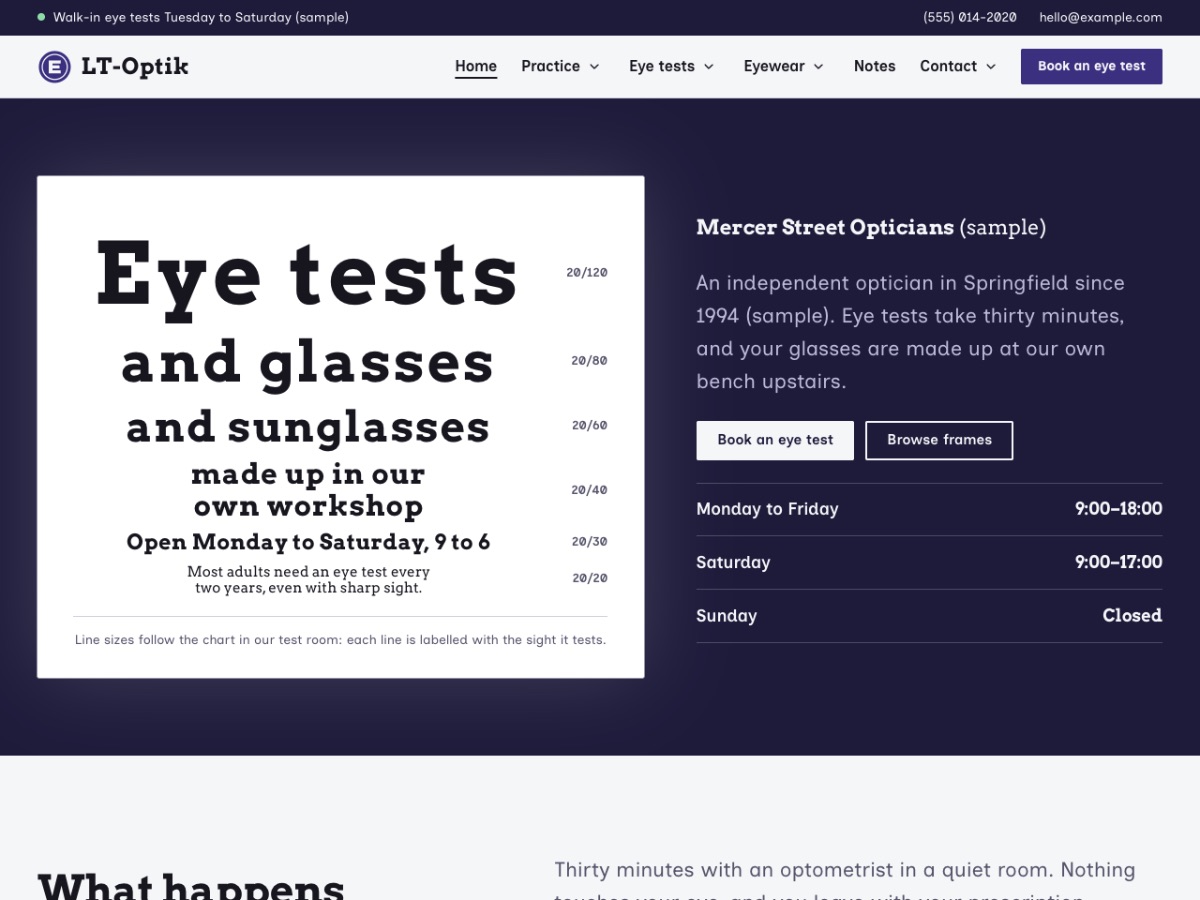This screenshot has height=900, width=1200.
Task: Click the walk-in eye tests announcement text
Action: pyautogui.click(x=201, y=17)
